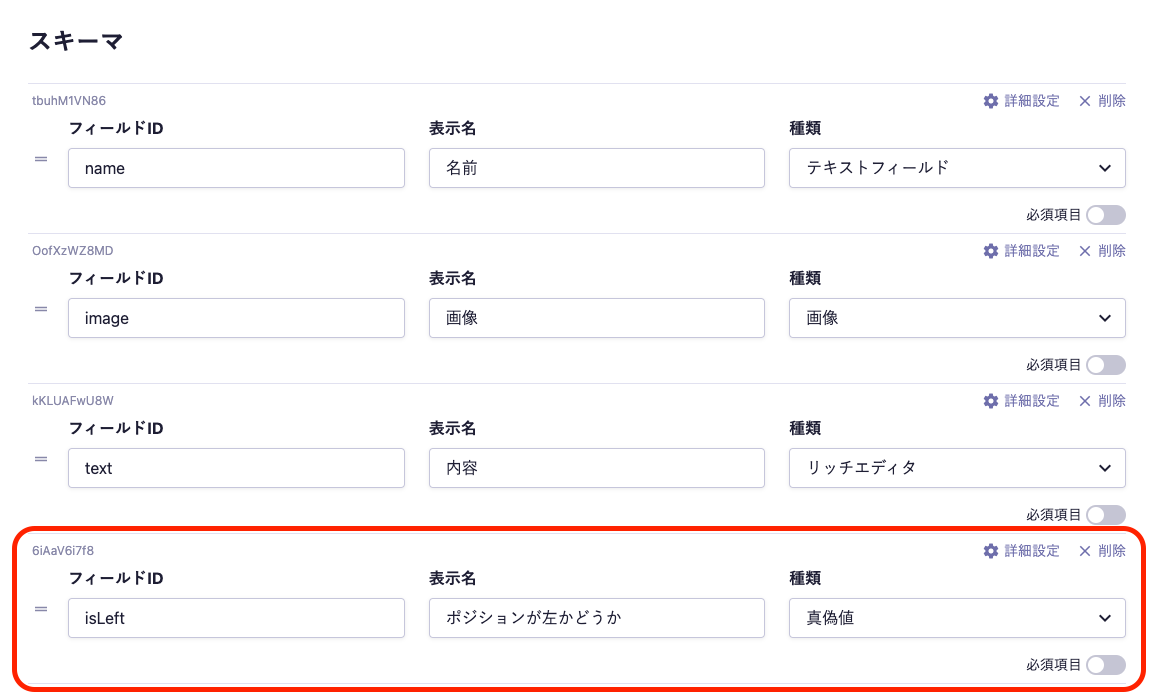Toggle 必須項目 for the name field
The height and width of the screenshot is (697, 1150).
pos(1105,215)
